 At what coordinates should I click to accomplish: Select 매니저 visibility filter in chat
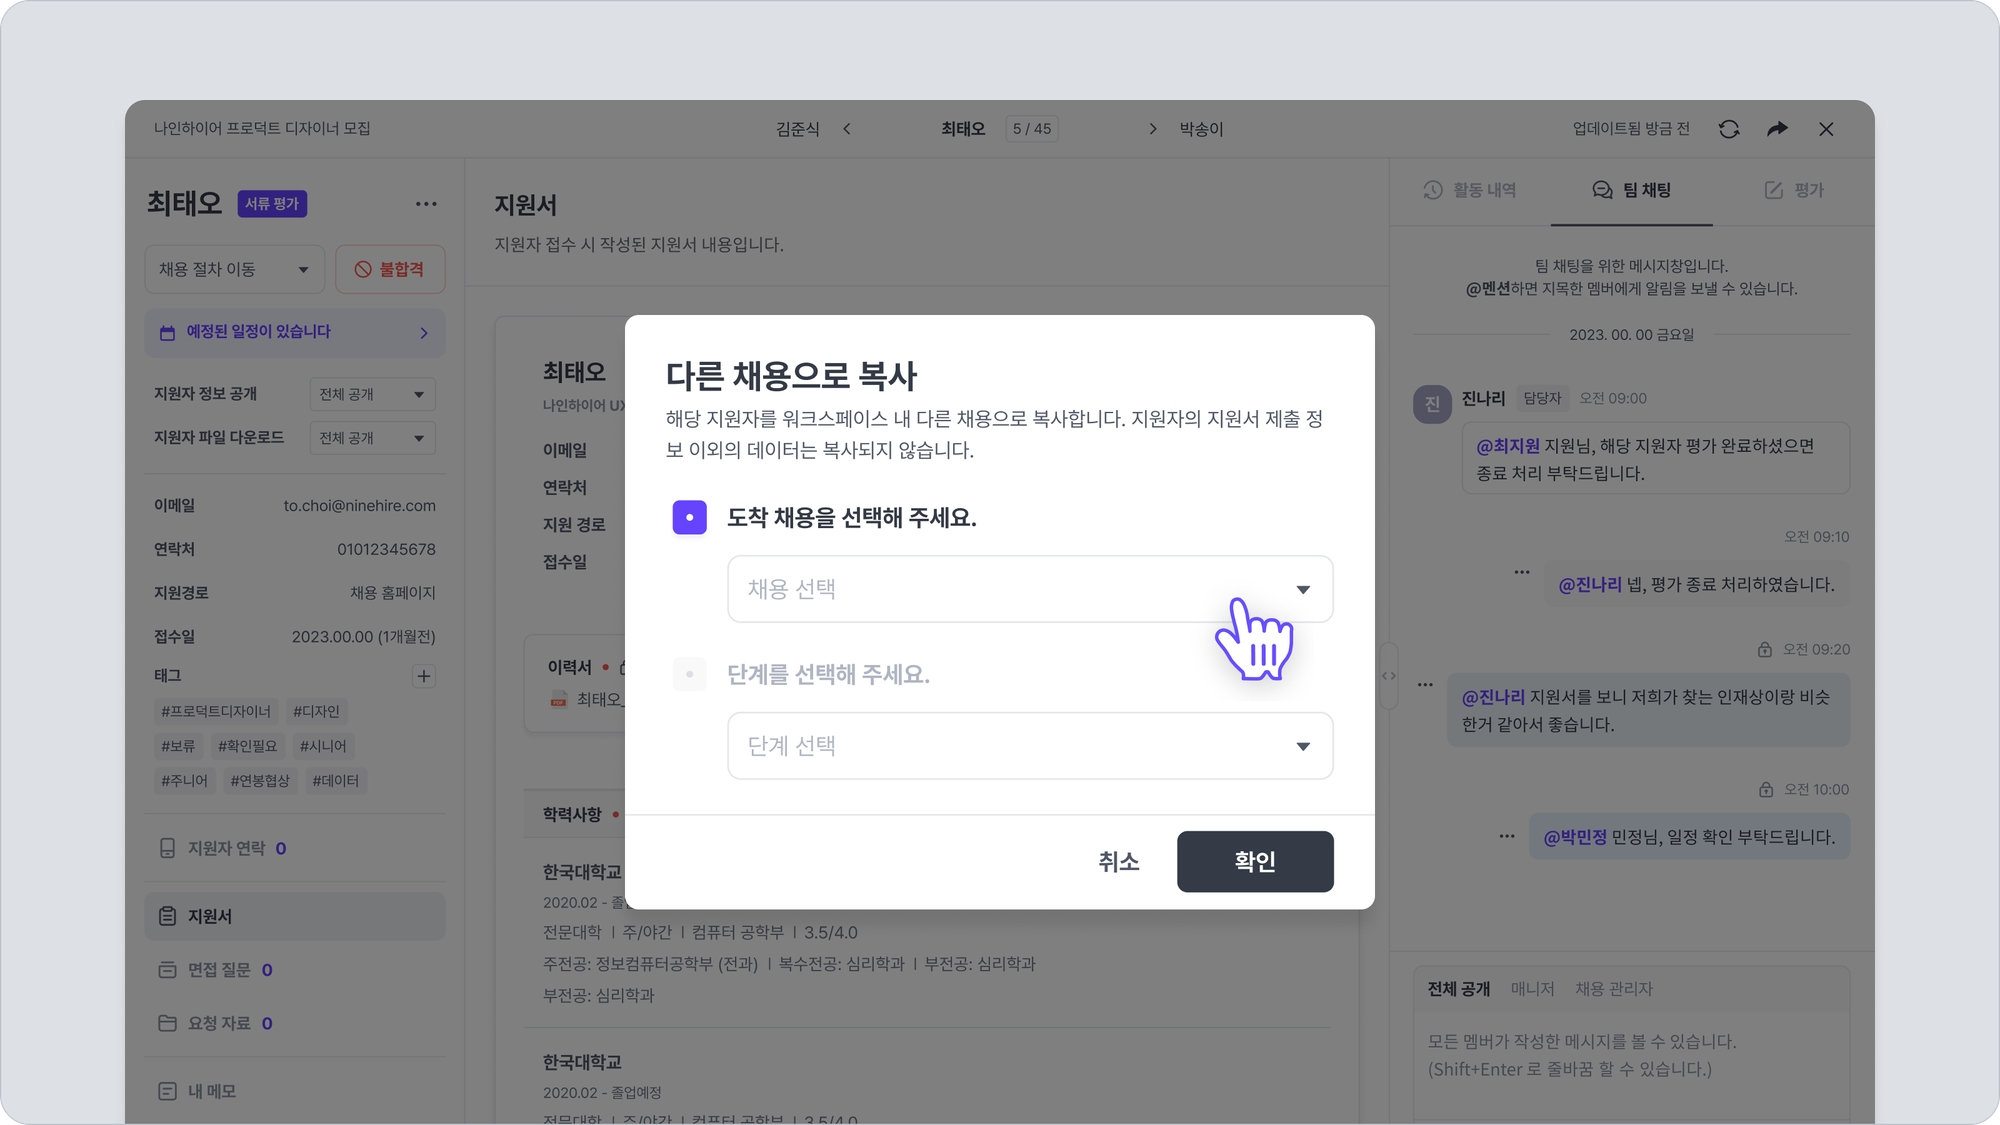click(1532, 989)
